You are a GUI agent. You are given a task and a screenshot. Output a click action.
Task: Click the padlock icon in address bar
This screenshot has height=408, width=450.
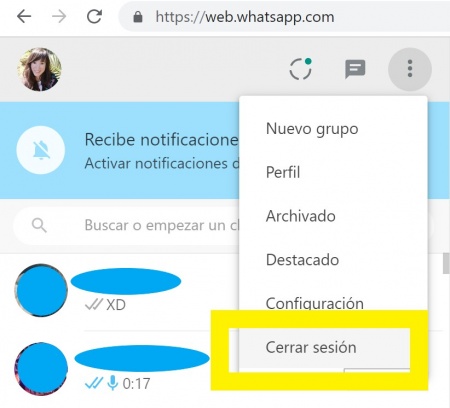(137, 17)
